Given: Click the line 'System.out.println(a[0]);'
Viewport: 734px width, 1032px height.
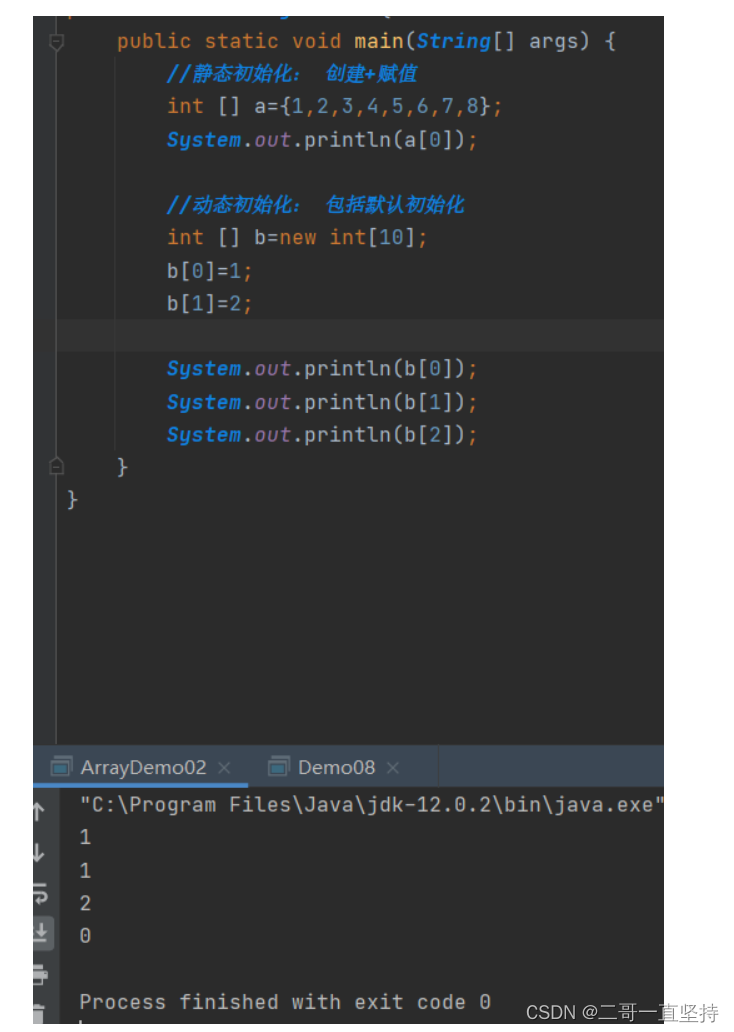Looking at the screenshot, I should (x=322, y=140).
